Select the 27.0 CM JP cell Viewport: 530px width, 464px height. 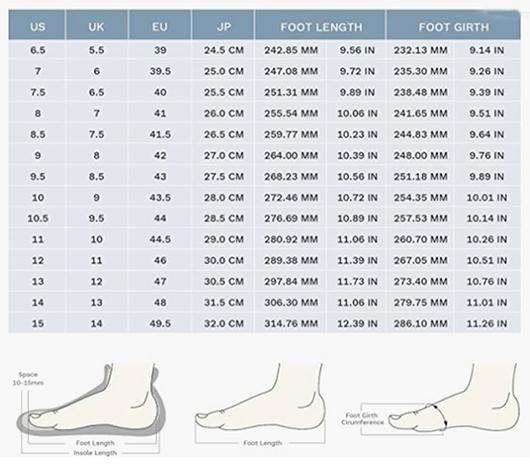223,155
